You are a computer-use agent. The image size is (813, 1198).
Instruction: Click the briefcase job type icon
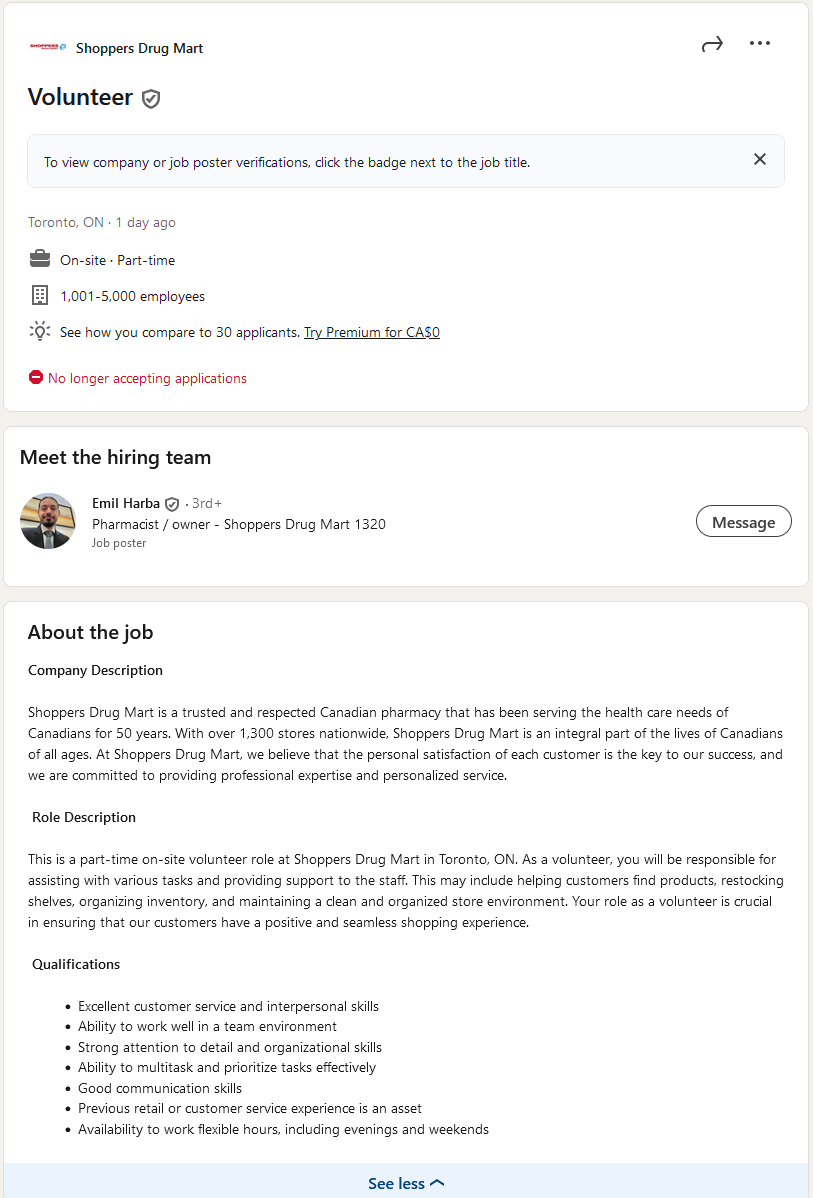point(40,260)
